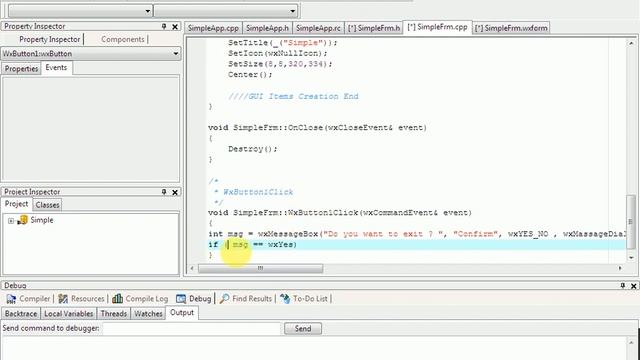Click the SetIcon(wxNullIcon) code line
This screenshot has width=640, height=360.
(x=278, y=53)
